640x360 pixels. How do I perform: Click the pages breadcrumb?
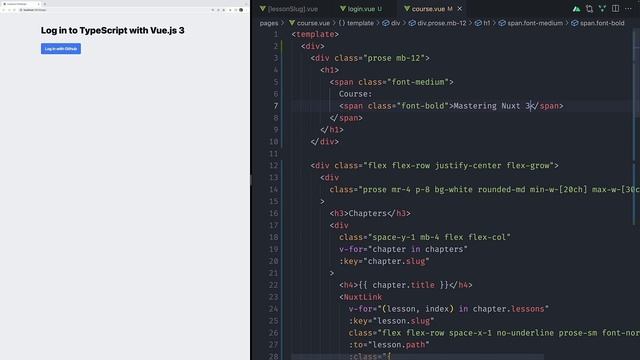[269, 23]
